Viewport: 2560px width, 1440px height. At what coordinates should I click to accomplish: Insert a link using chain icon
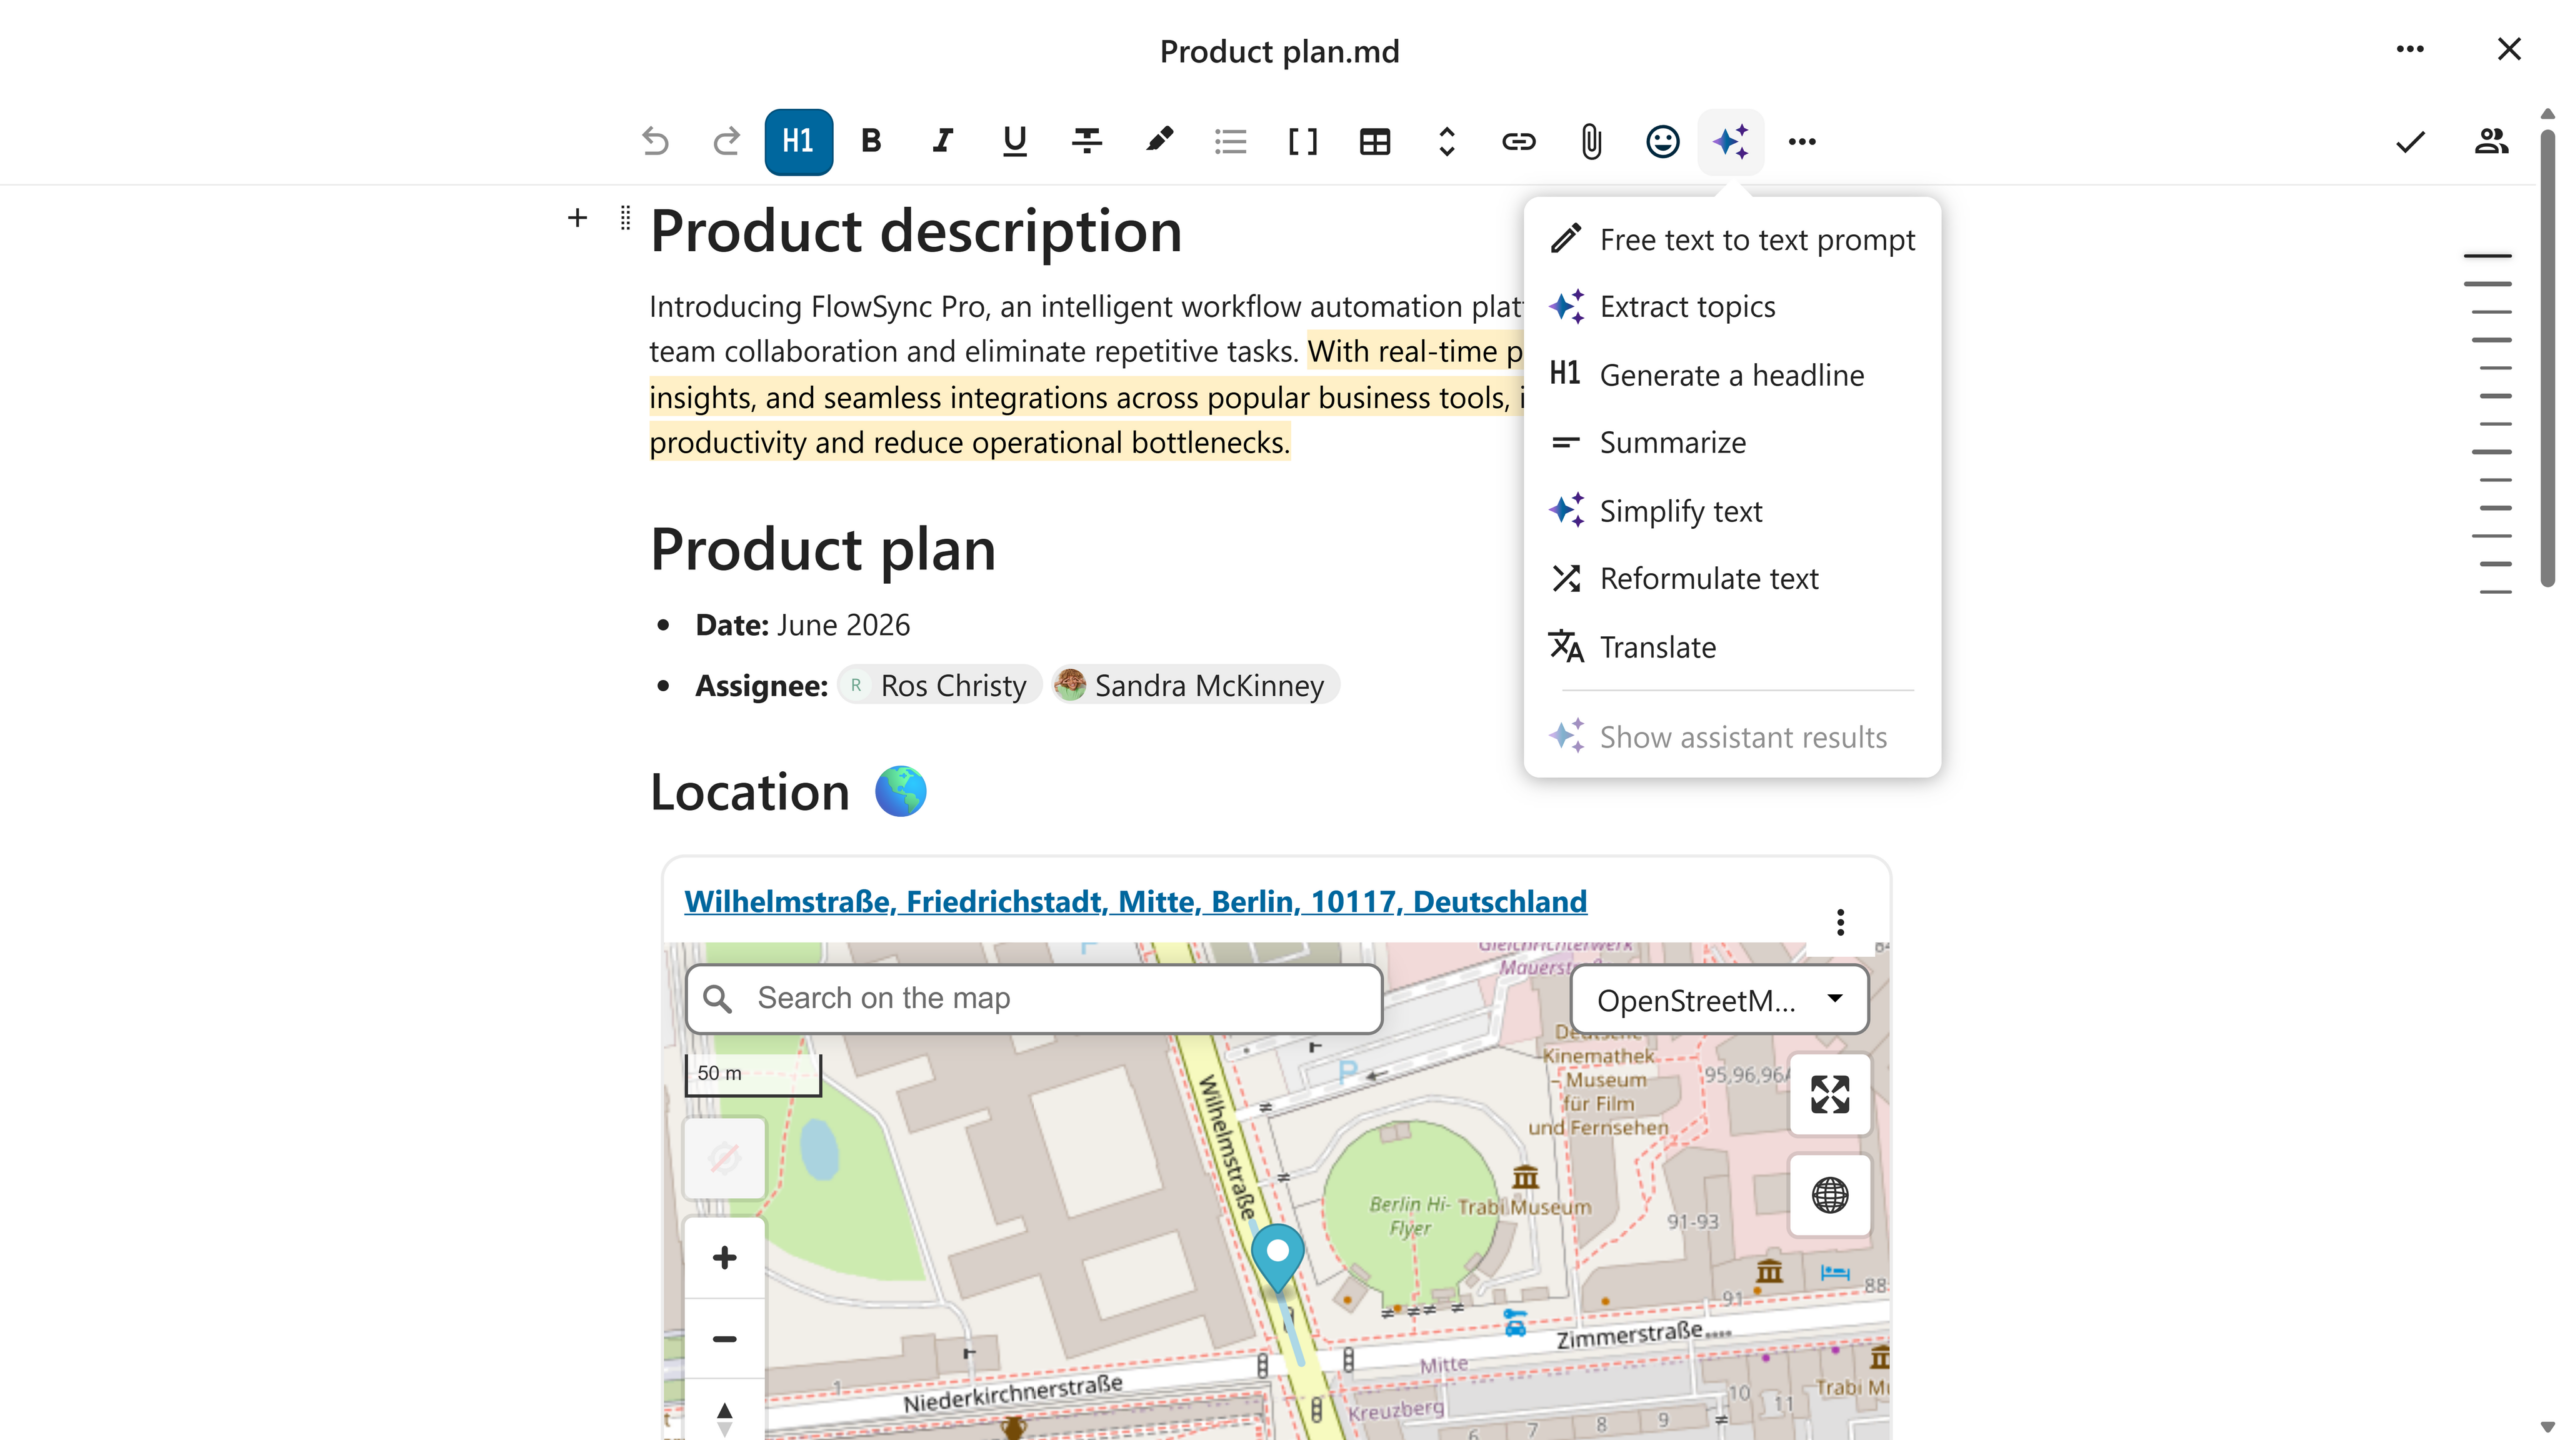point(1518,141)
